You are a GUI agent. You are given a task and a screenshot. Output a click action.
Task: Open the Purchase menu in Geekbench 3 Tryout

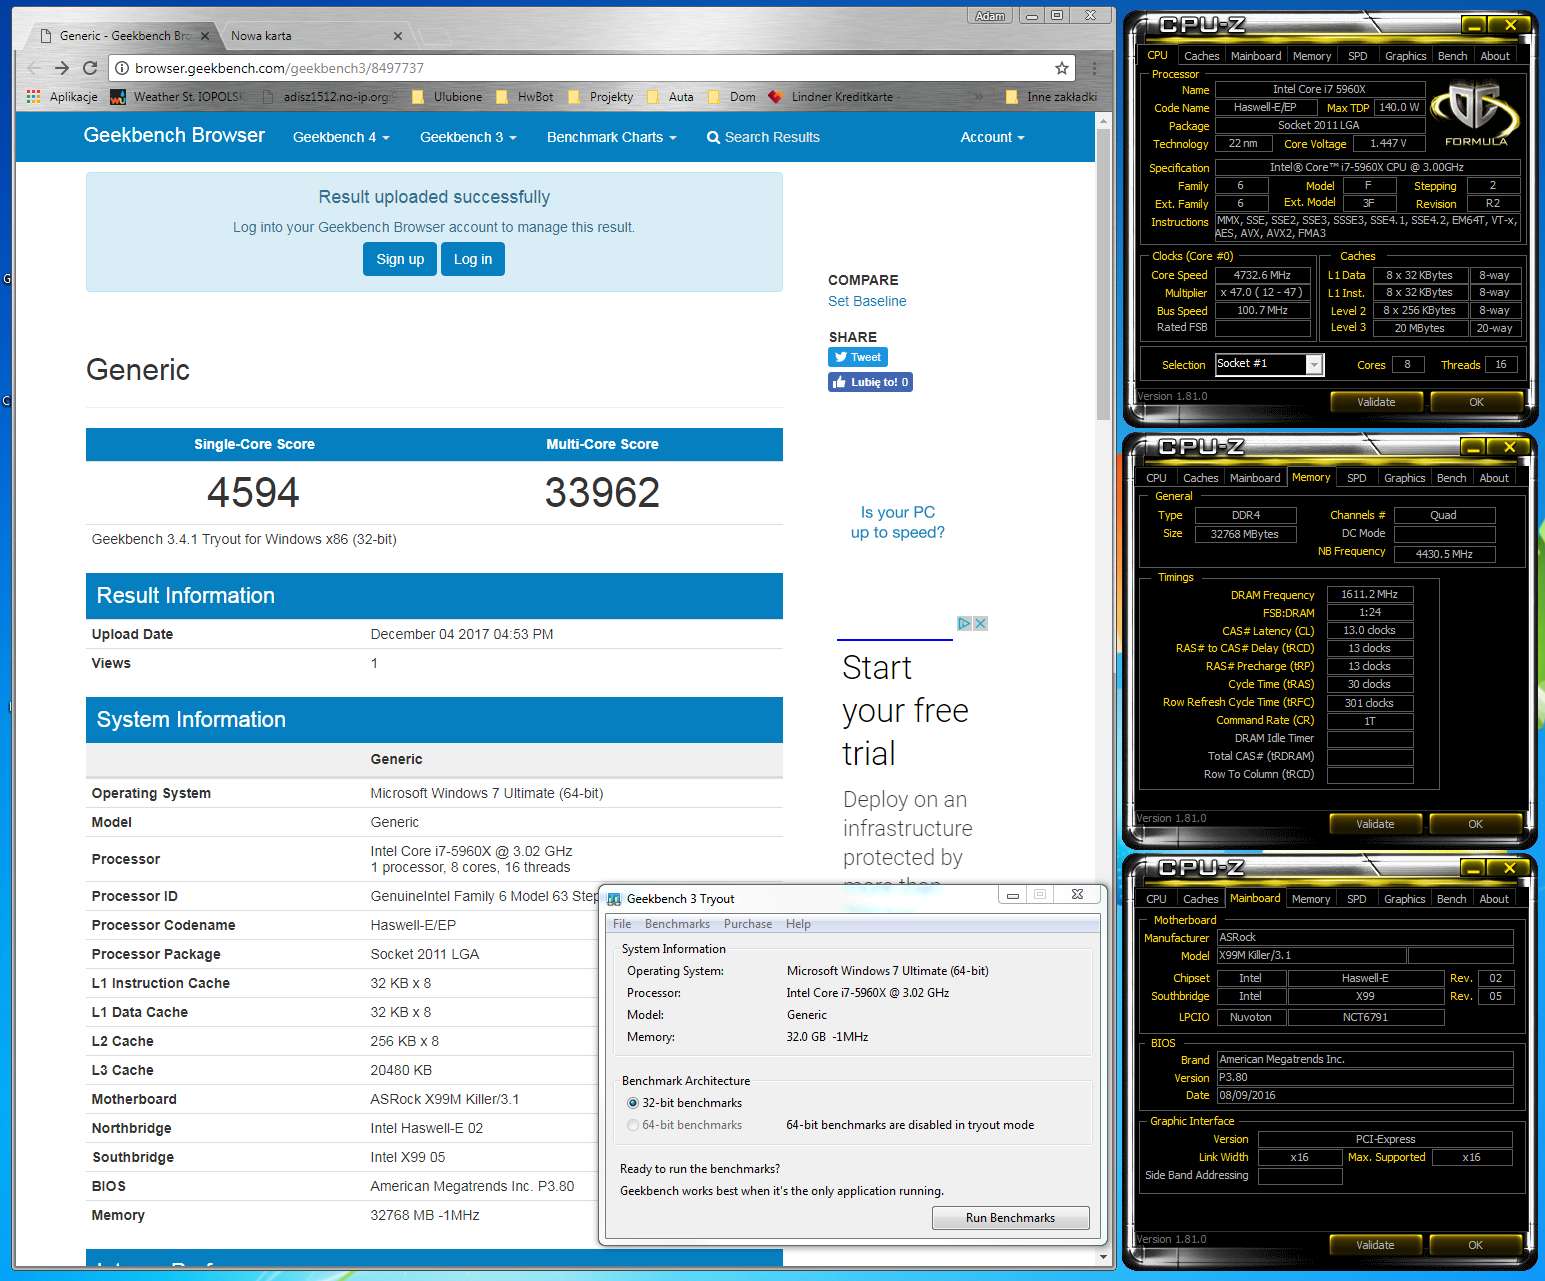748,924
